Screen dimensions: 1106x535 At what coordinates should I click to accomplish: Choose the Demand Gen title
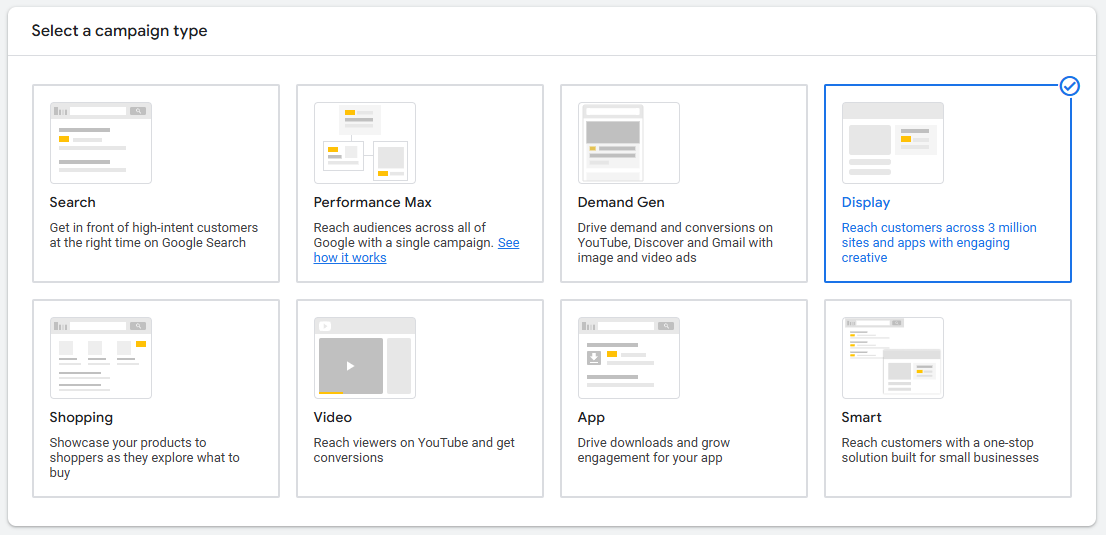tap(621, 203)
